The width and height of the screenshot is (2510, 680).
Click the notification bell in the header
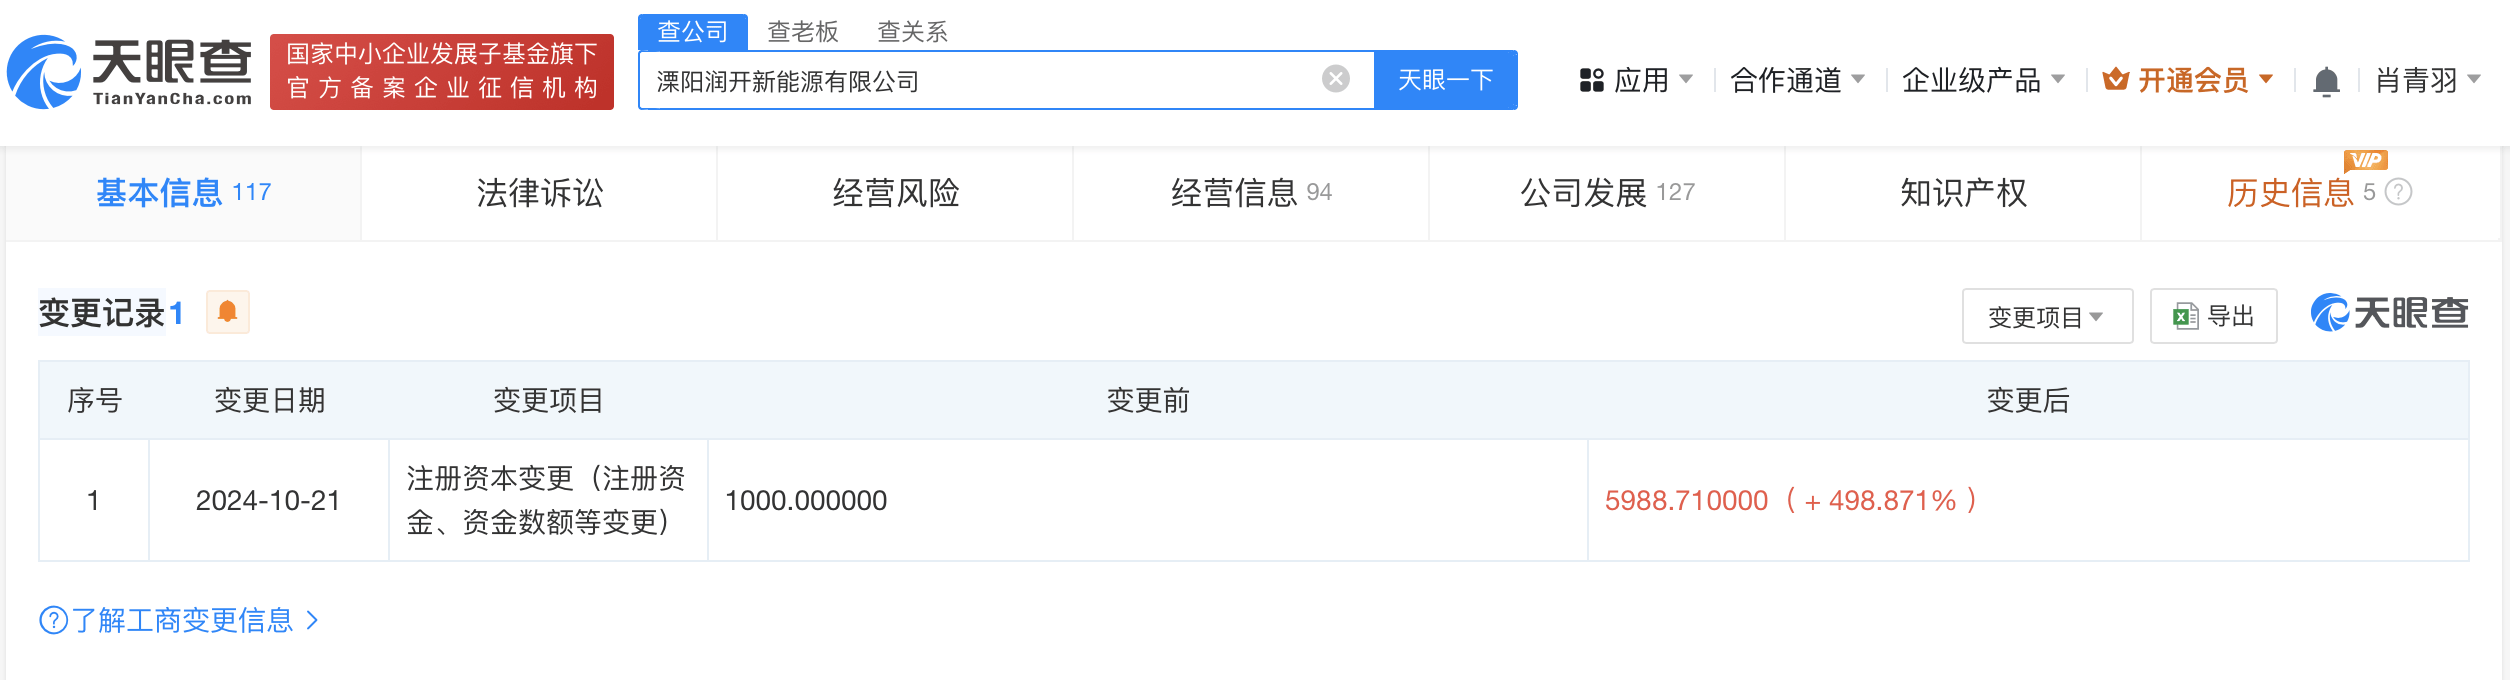(2326, 81)
